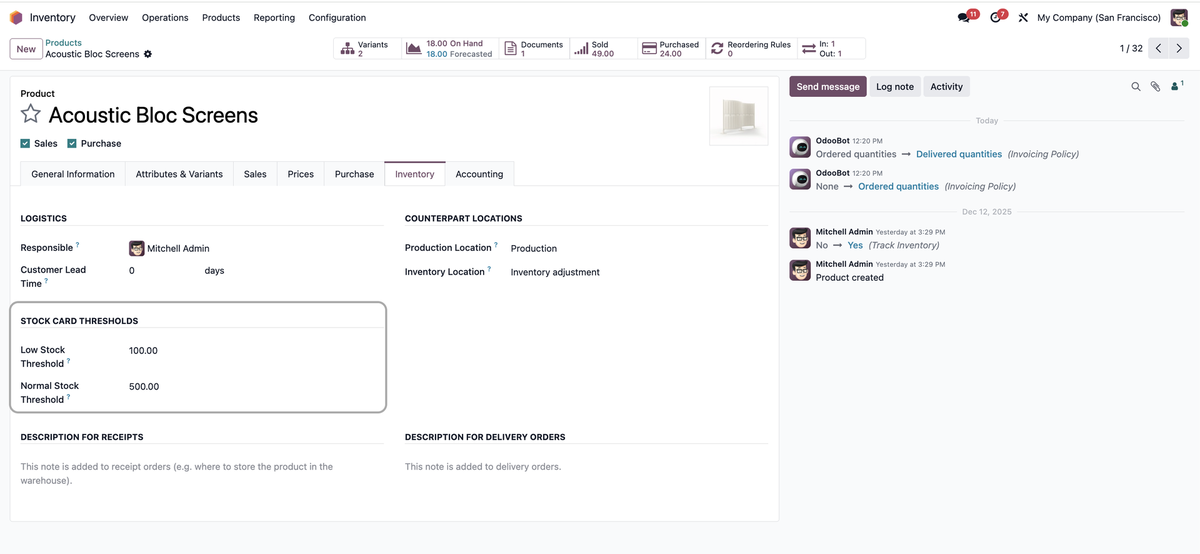This screenshot has width=1200, height=554.
Task: Open the Production Location dropdown field
Action: tap(639, 248)
